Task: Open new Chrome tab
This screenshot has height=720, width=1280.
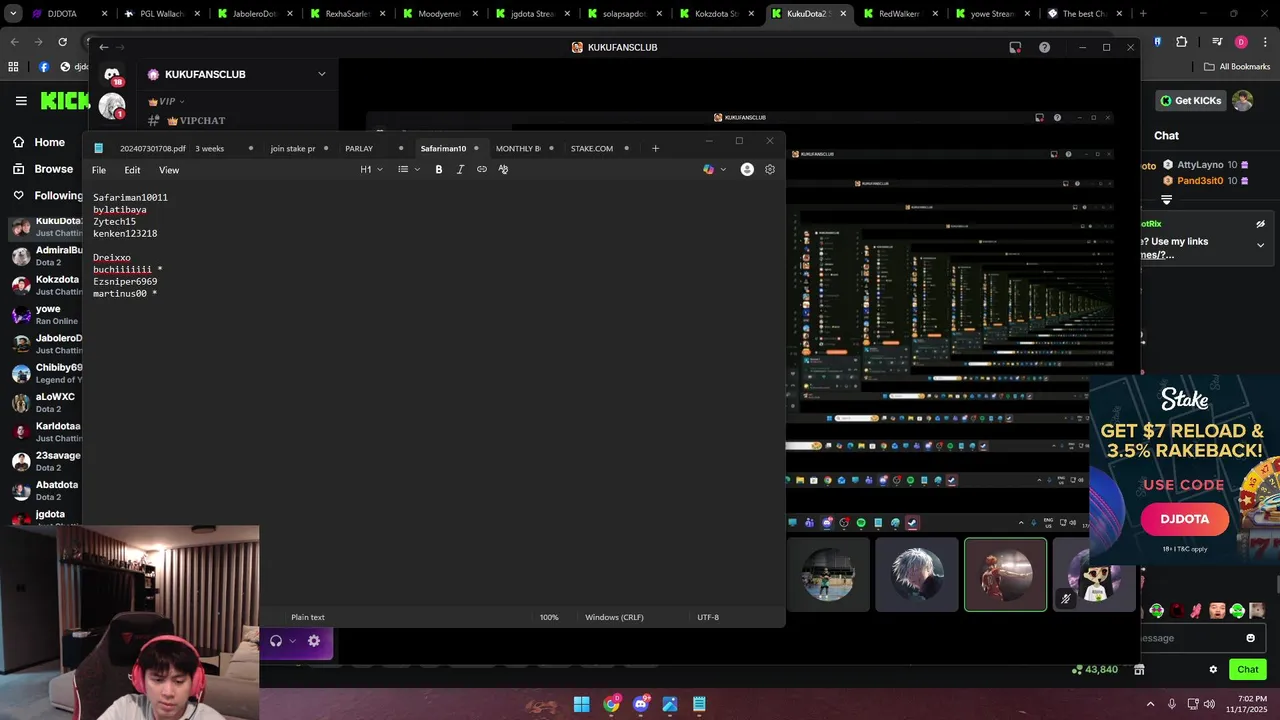Action: (x=1143, y=14)
